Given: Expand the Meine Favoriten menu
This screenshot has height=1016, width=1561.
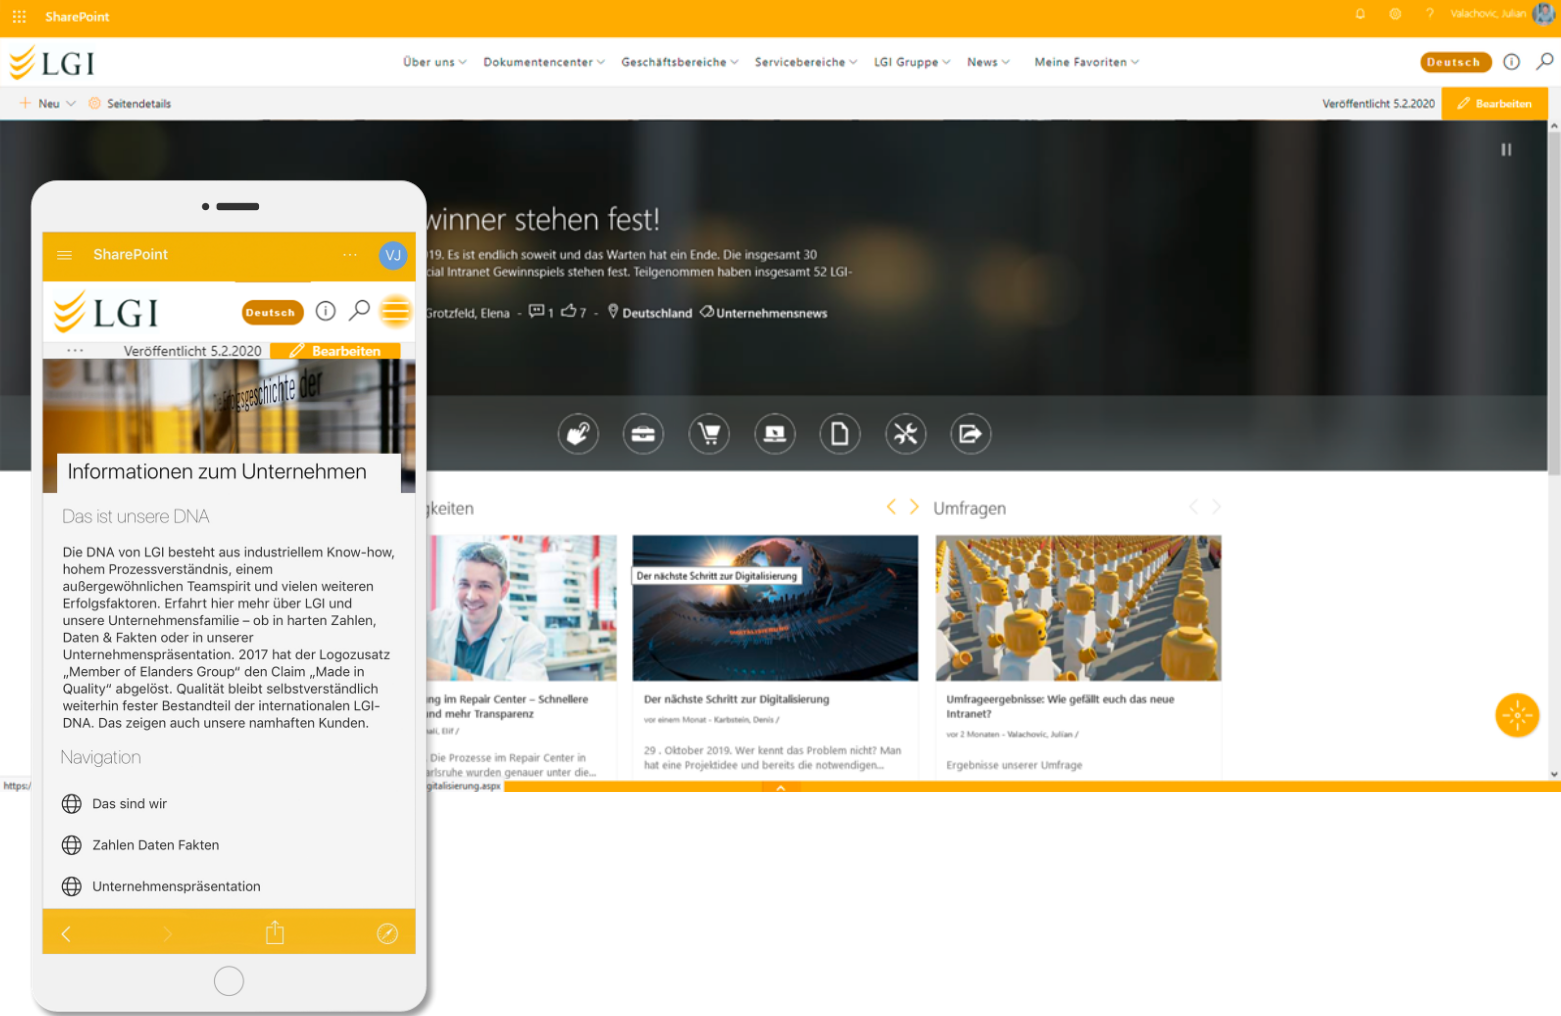Looking at the screenshot, I should (x=1087, y=62).
